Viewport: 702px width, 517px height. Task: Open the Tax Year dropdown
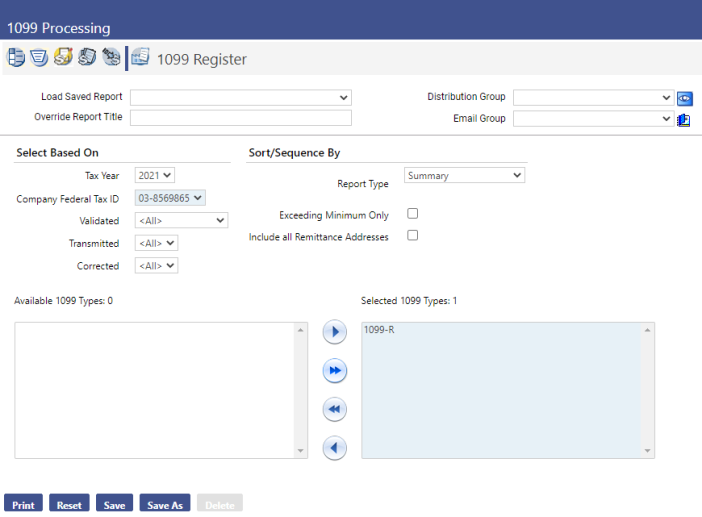pos(155,176)
